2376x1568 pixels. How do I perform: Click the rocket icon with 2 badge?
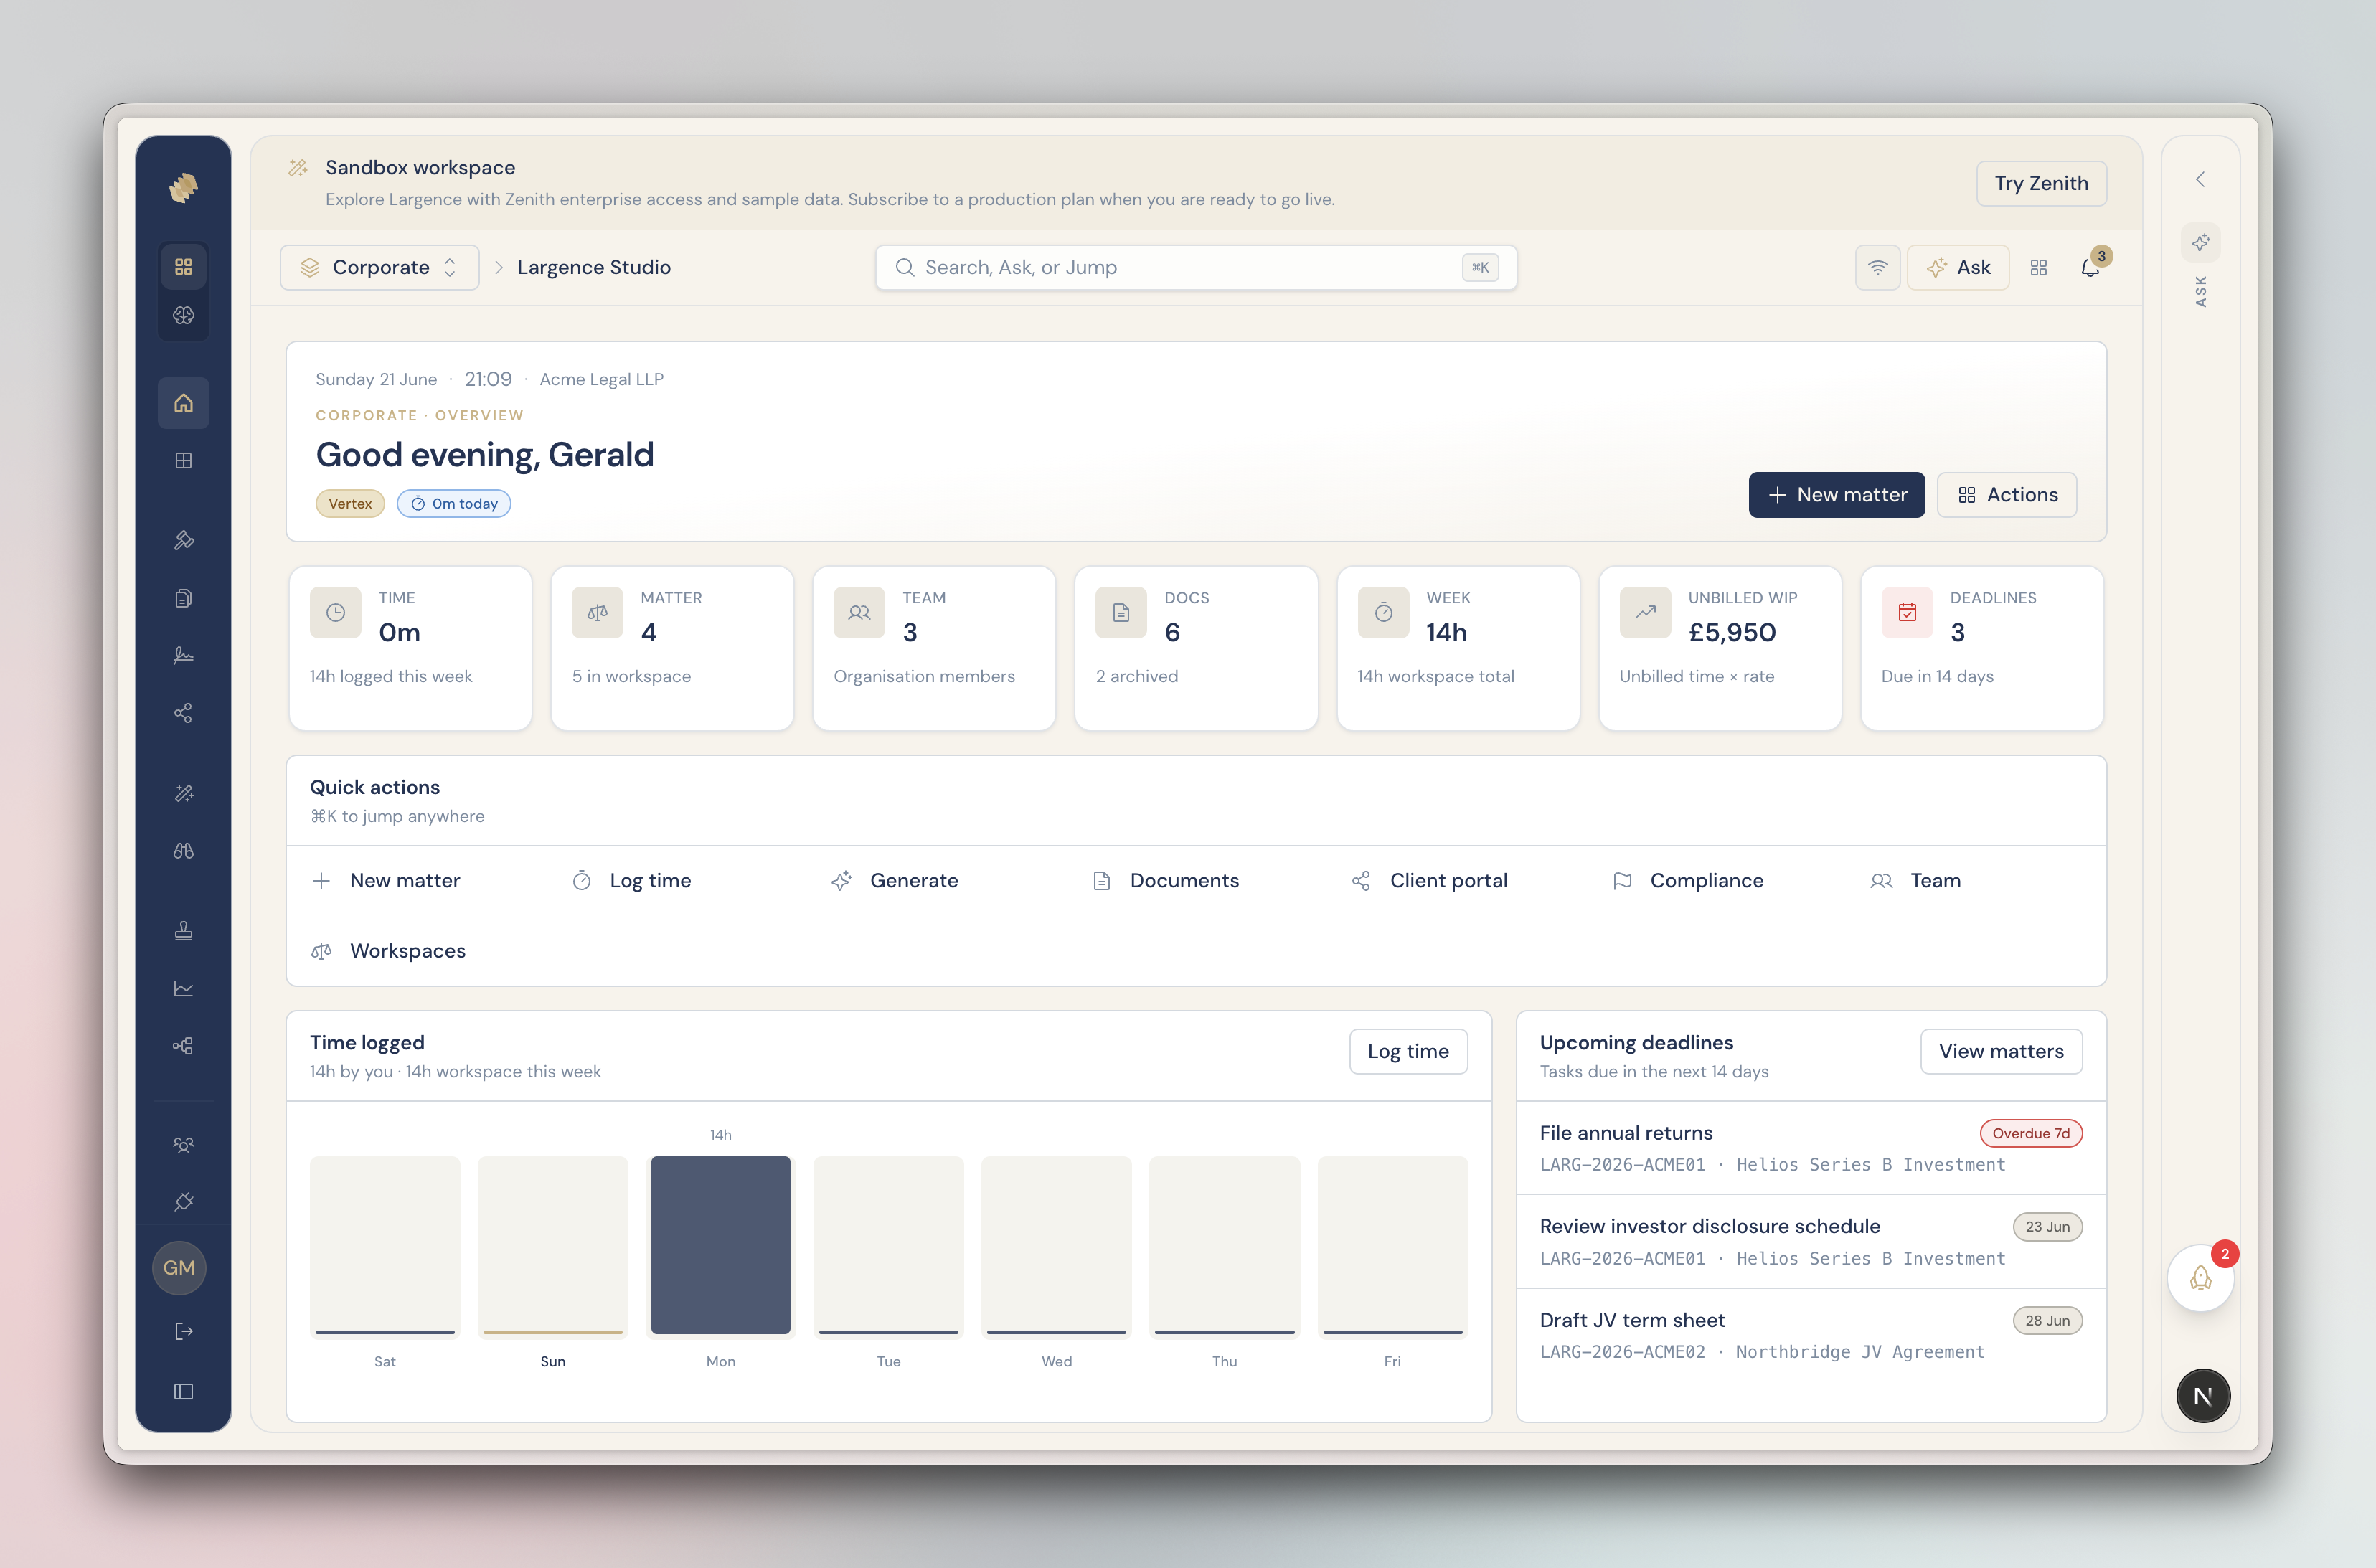tap(2200, 1278)
